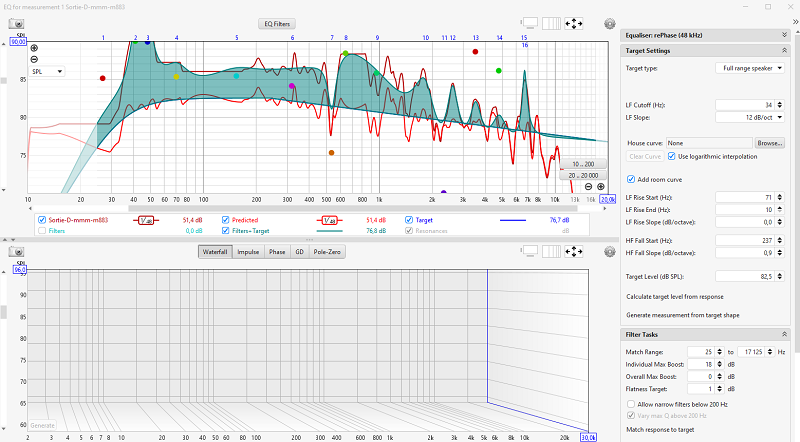Click the teal Filters+Target line colour sample
Screen dimensions: 800x442
point(330,231)
